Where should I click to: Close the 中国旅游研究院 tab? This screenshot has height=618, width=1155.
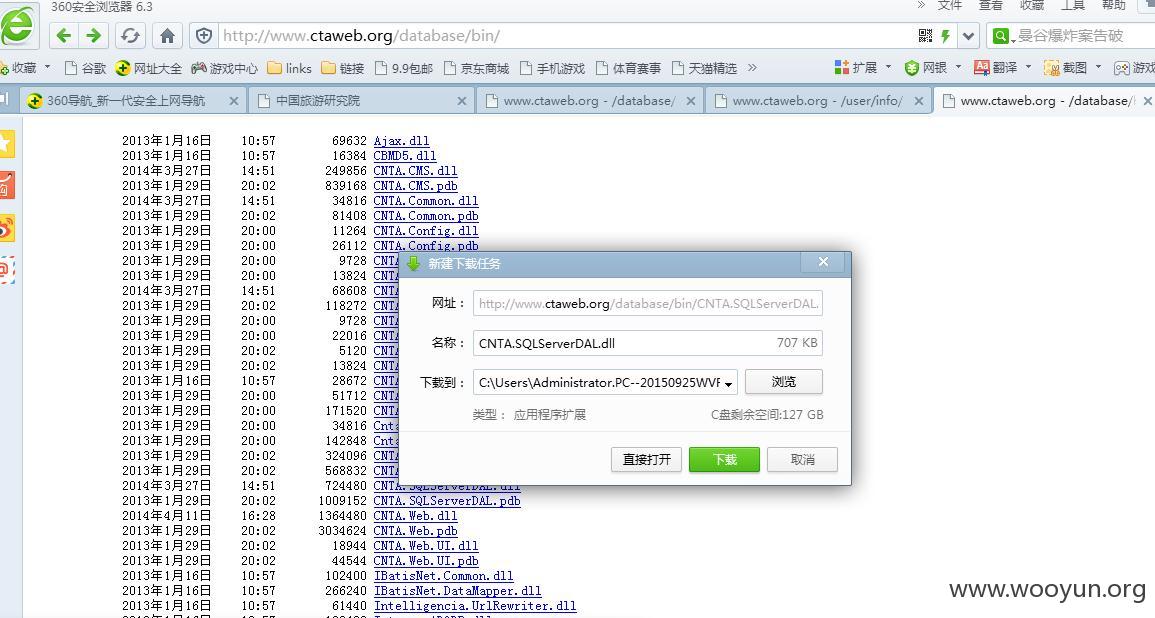click(x=462, y=101)
